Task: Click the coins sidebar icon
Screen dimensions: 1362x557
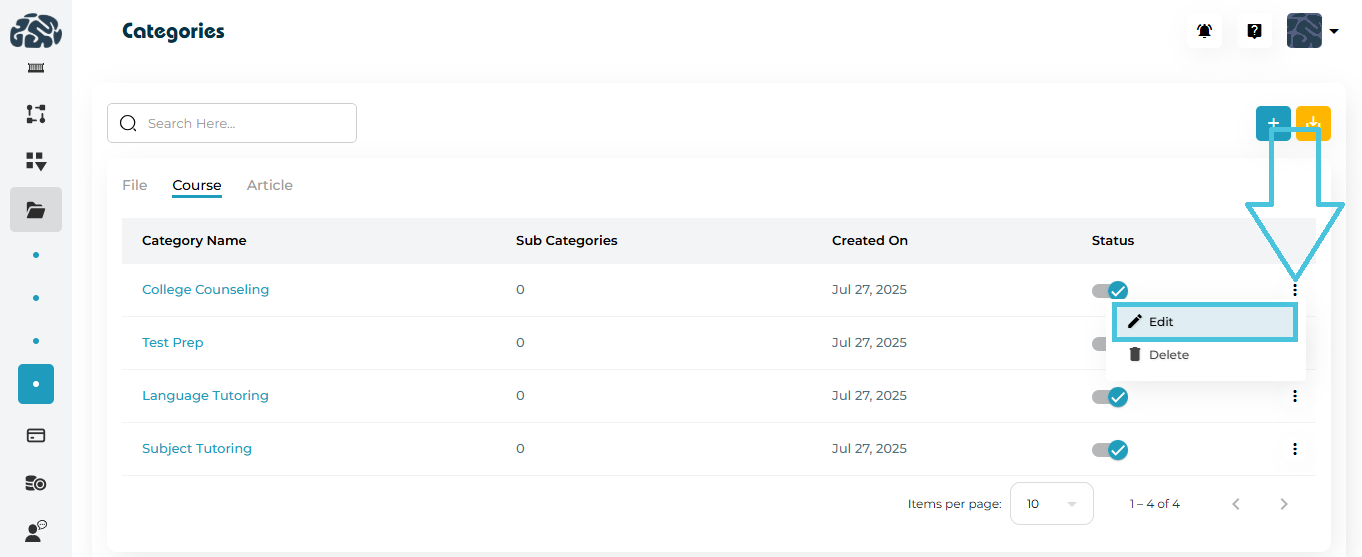Action: point(36,484)
